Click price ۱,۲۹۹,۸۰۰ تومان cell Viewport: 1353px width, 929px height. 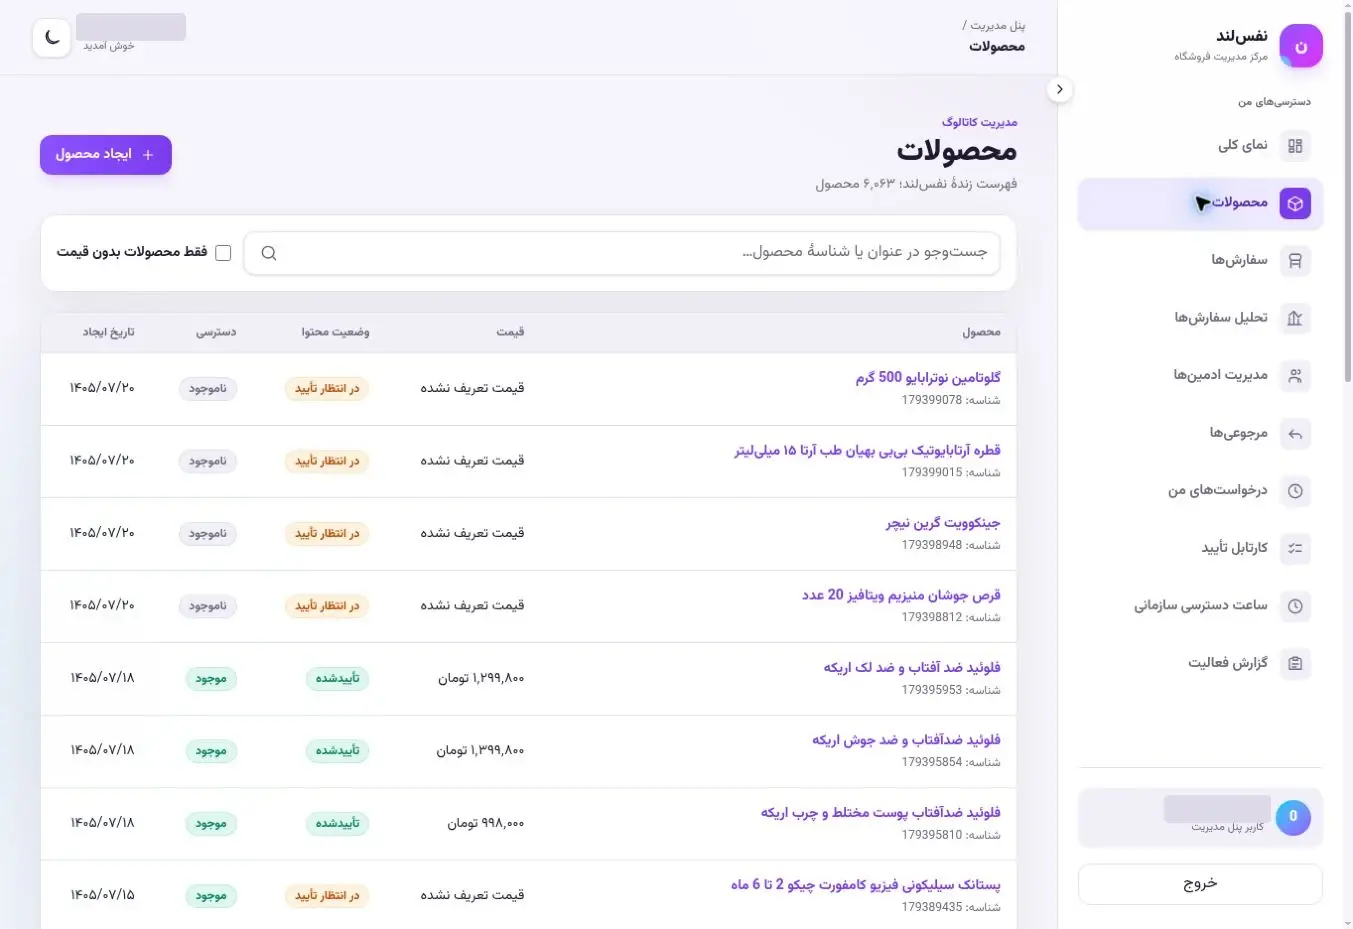click(x=481, y=679)
